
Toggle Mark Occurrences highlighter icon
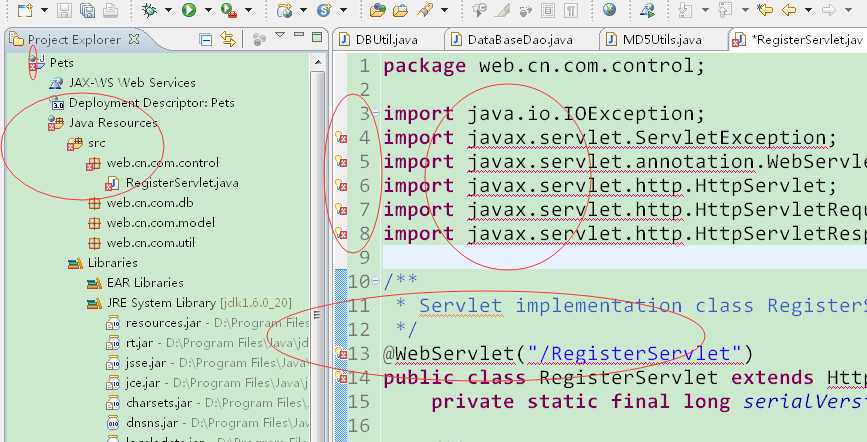[x=503, y=10]
